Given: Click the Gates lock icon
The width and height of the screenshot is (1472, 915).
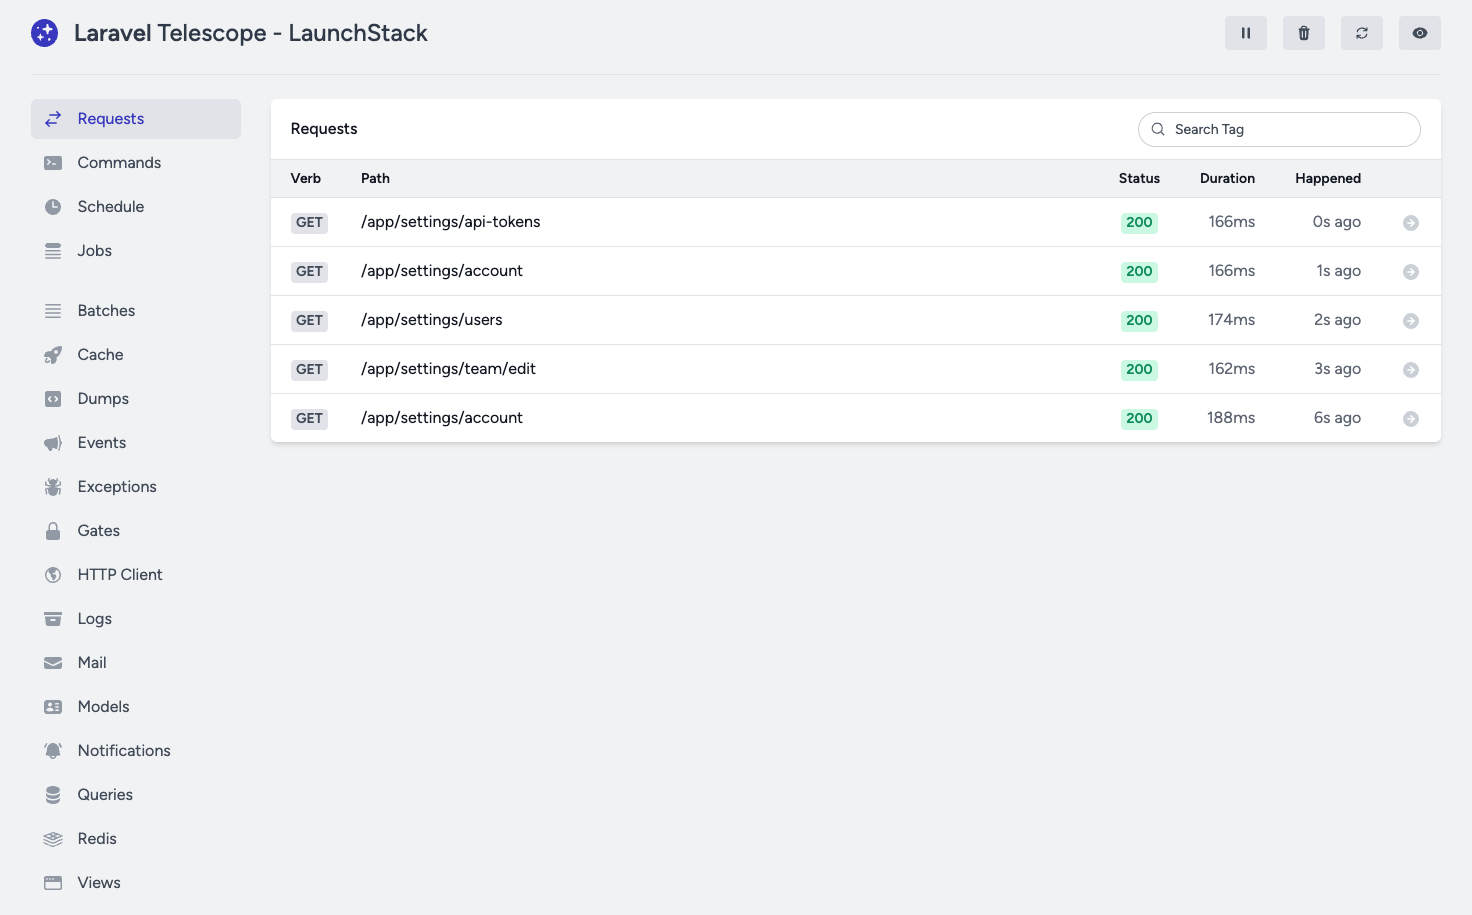Looking at the screenshot, I should pyautogui.click(x=53, y=531).
